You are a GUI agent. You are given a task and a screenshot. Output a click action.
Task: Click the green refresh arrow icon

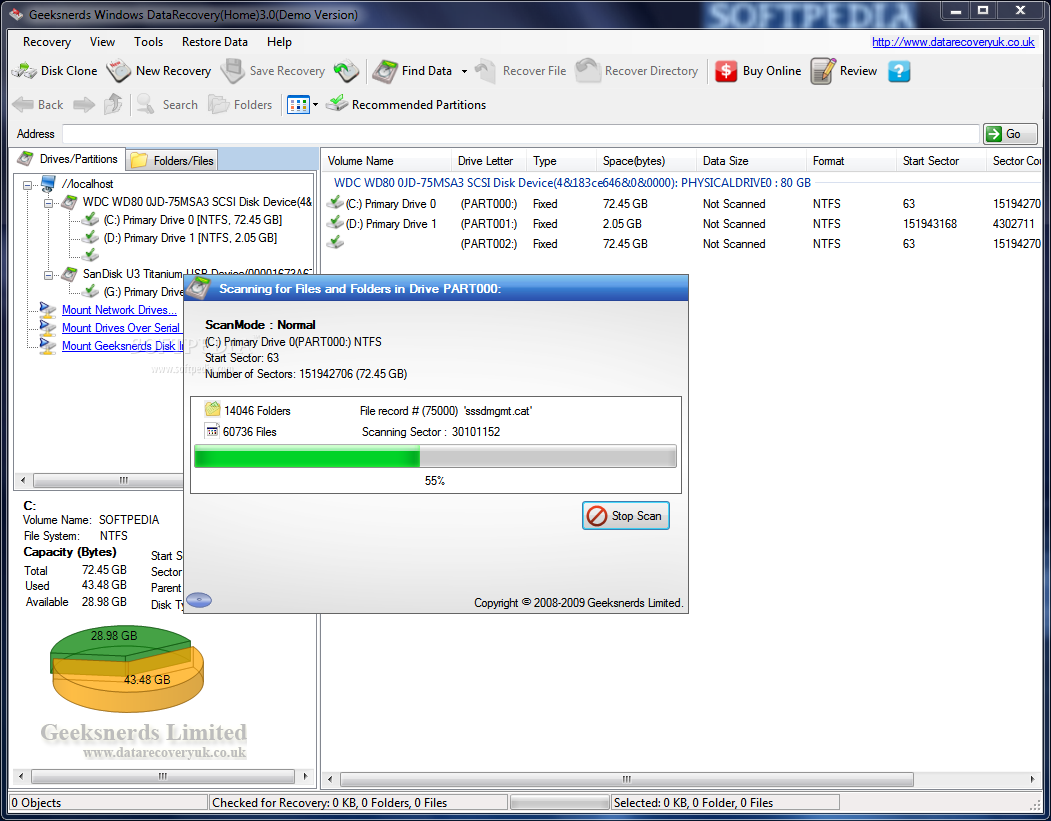347,71
